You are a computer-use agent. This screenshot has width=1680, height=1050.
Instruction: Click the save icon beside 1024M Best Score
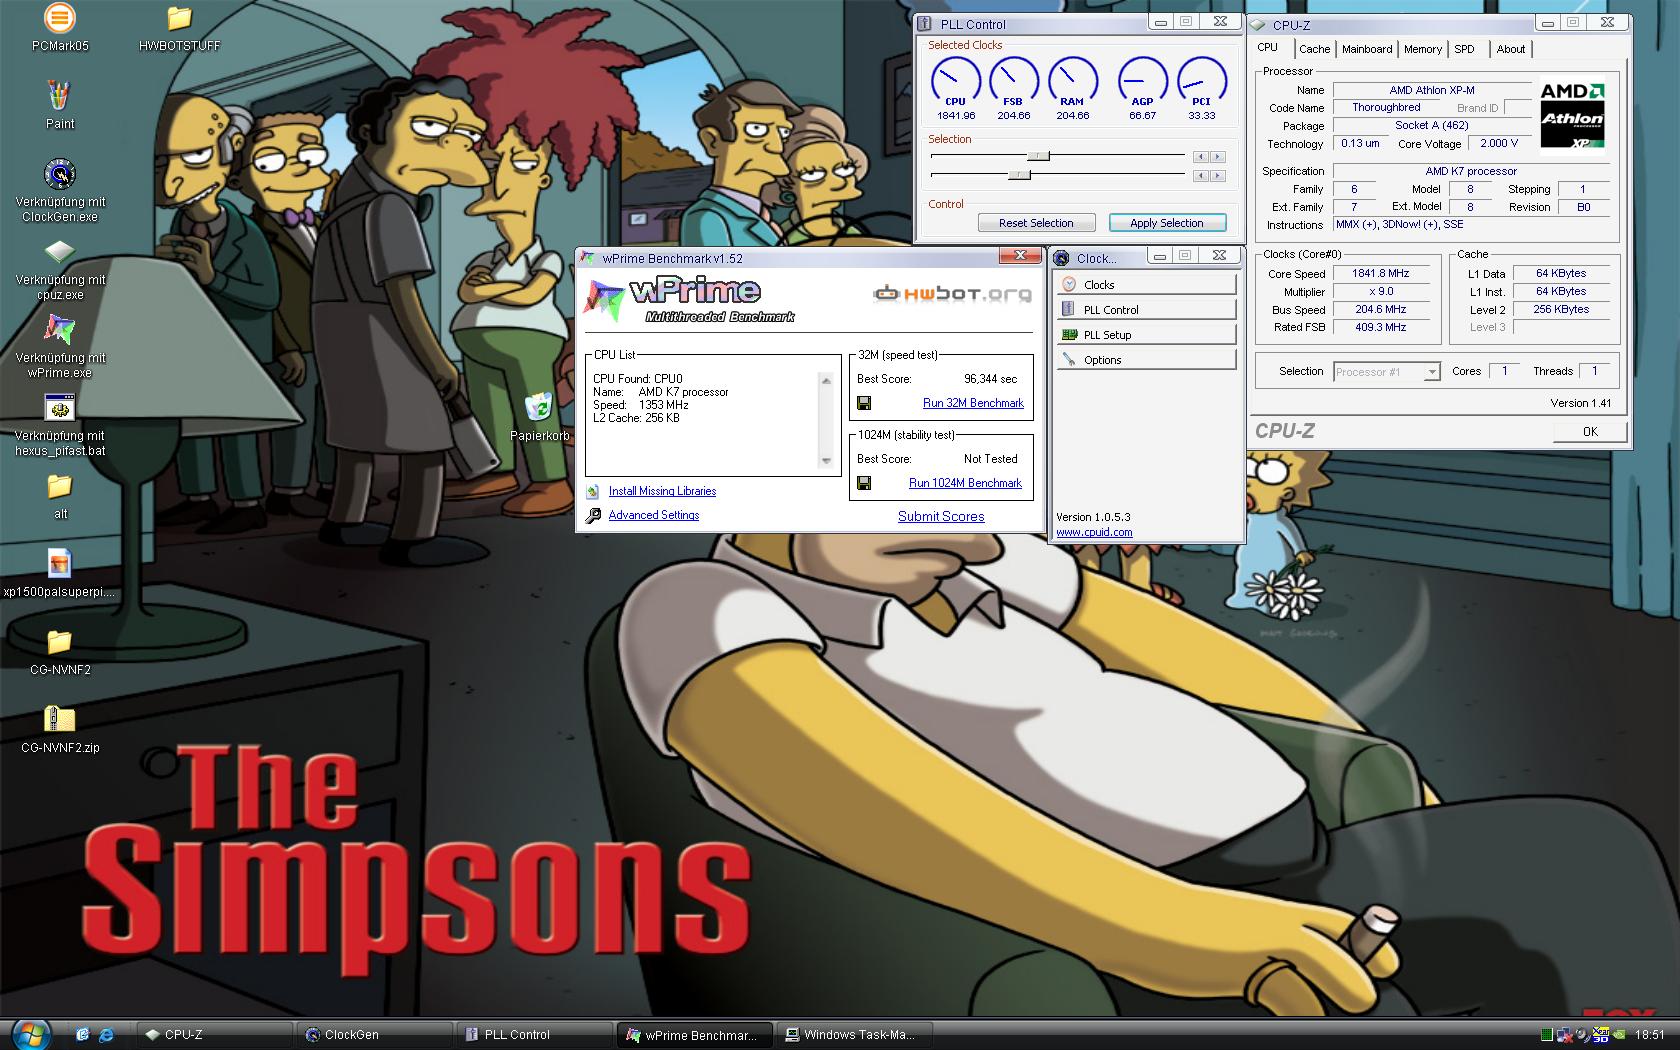click(864, 483)
